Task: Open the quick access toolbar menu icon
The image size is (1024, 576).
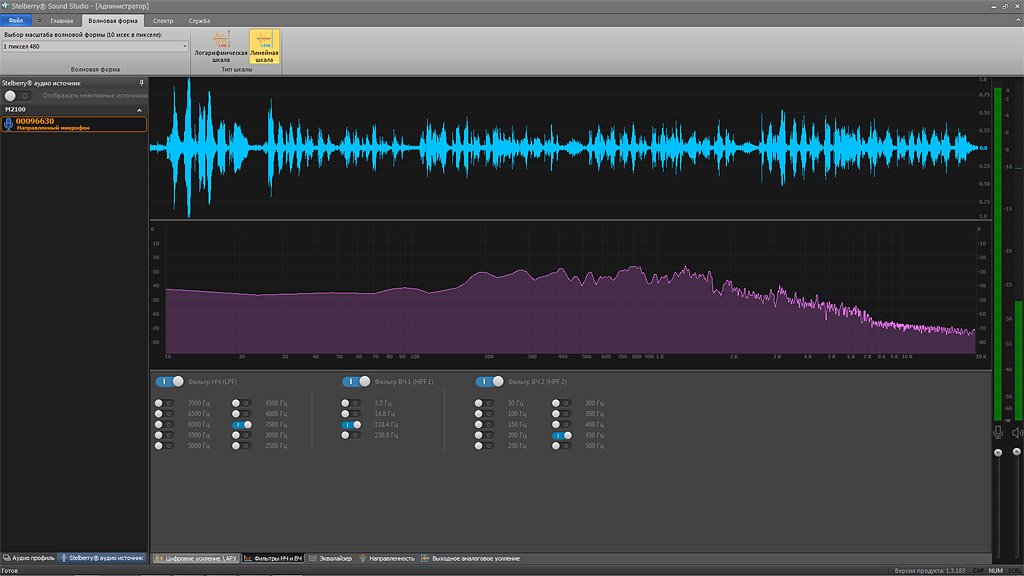Action: (x=40, y=19)
